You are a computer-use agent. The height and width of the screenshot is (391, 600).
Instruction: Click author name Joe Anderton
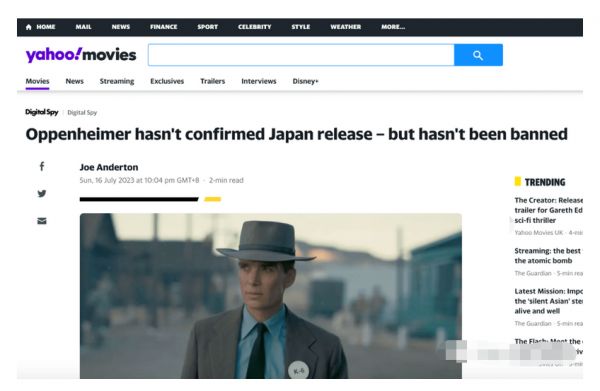tap(109, 167)
